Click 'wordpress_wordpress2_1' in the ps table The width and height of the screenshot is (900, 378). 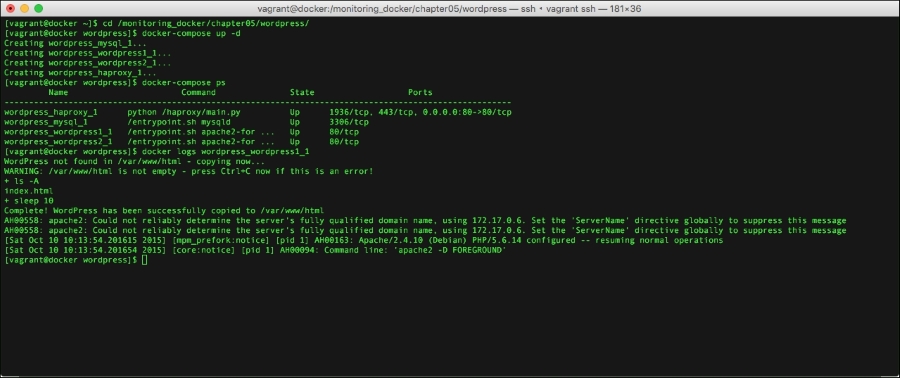pos(58,142)
